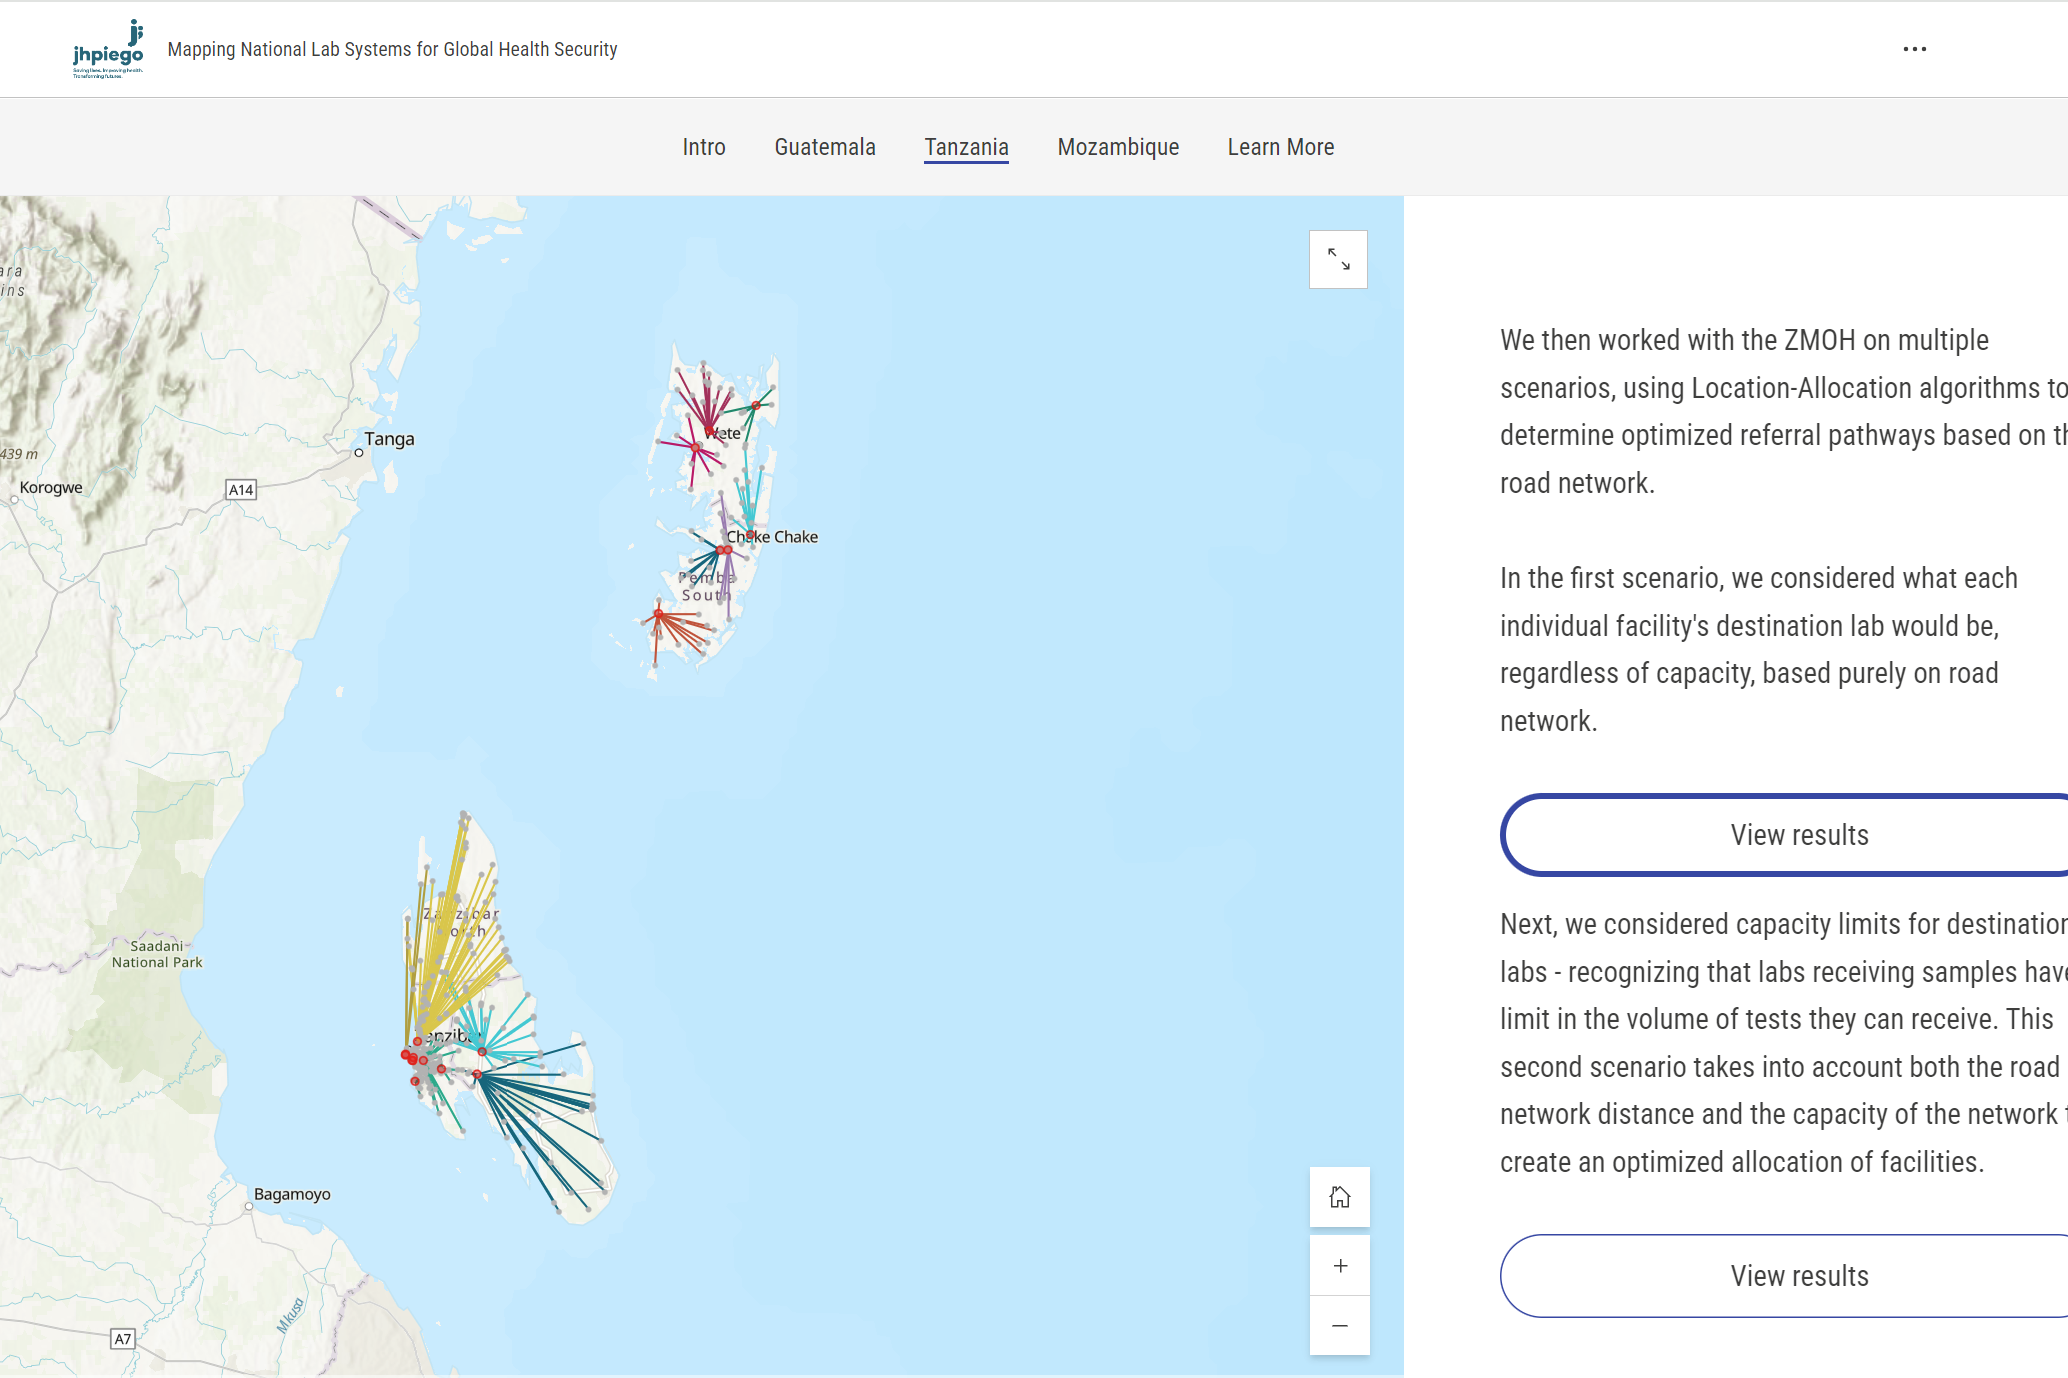Switch to the Guatemala tab
Viewport: 2068px width, 1378px height.
click(825, 147)
